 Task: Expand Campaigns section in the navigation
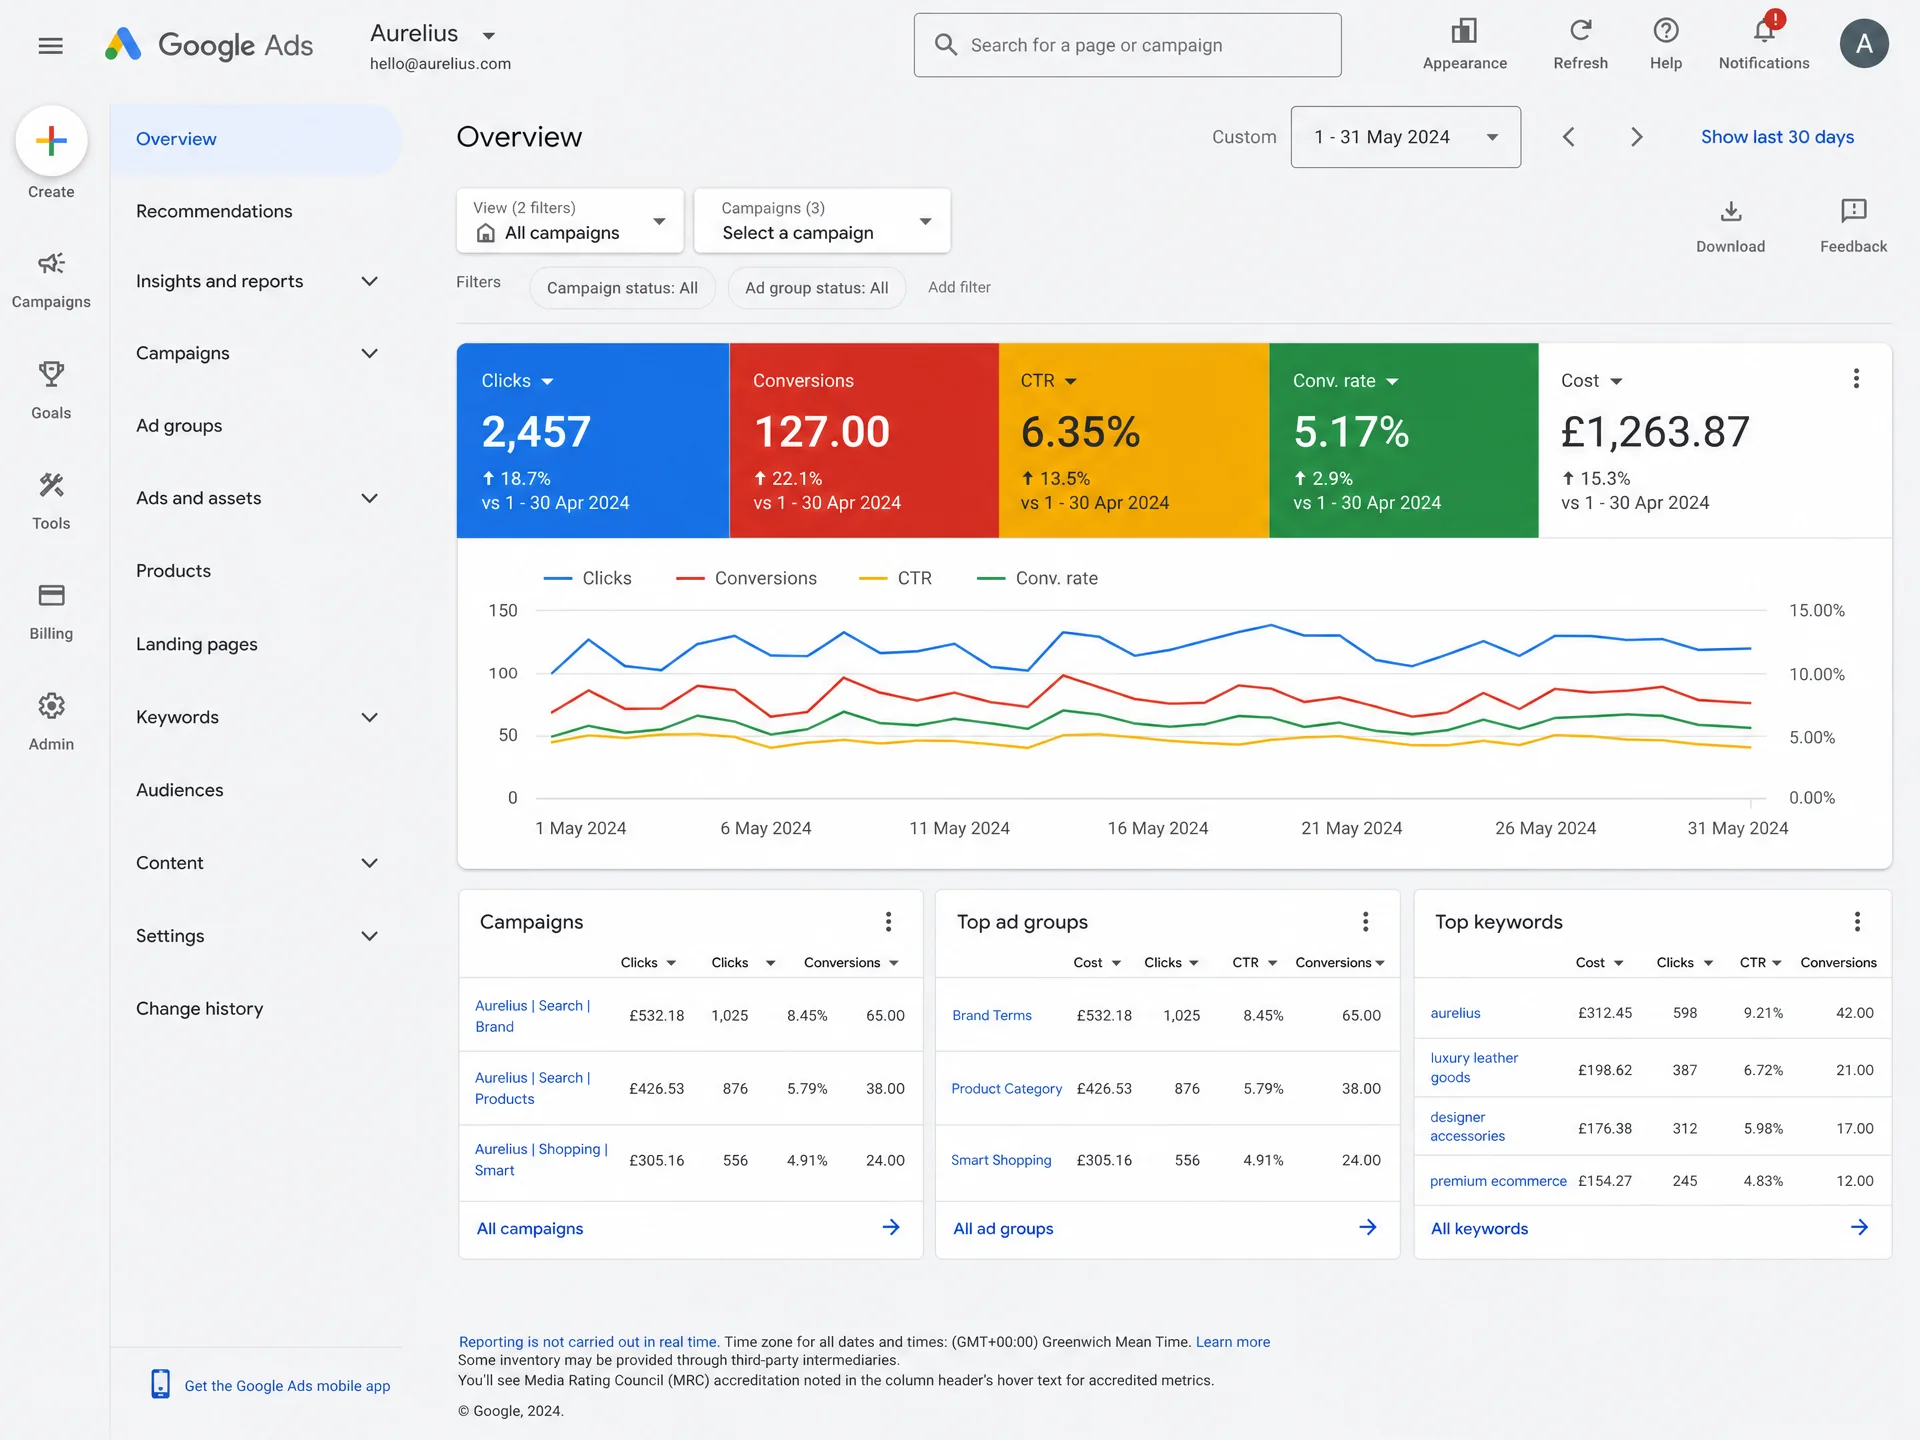point(369,354)
